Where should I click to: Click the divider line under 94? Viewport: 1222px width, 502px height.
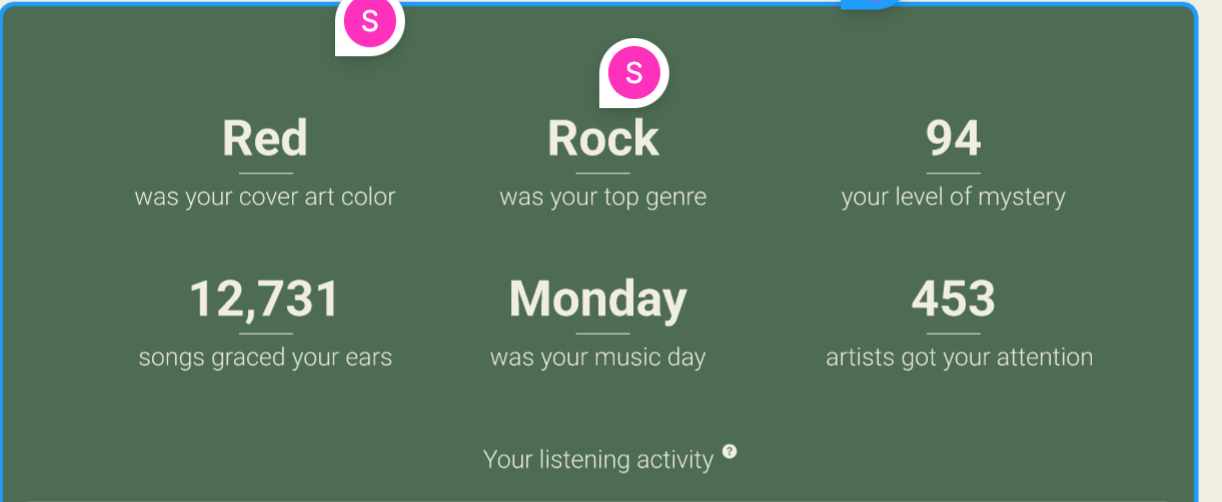pos(954,174)
